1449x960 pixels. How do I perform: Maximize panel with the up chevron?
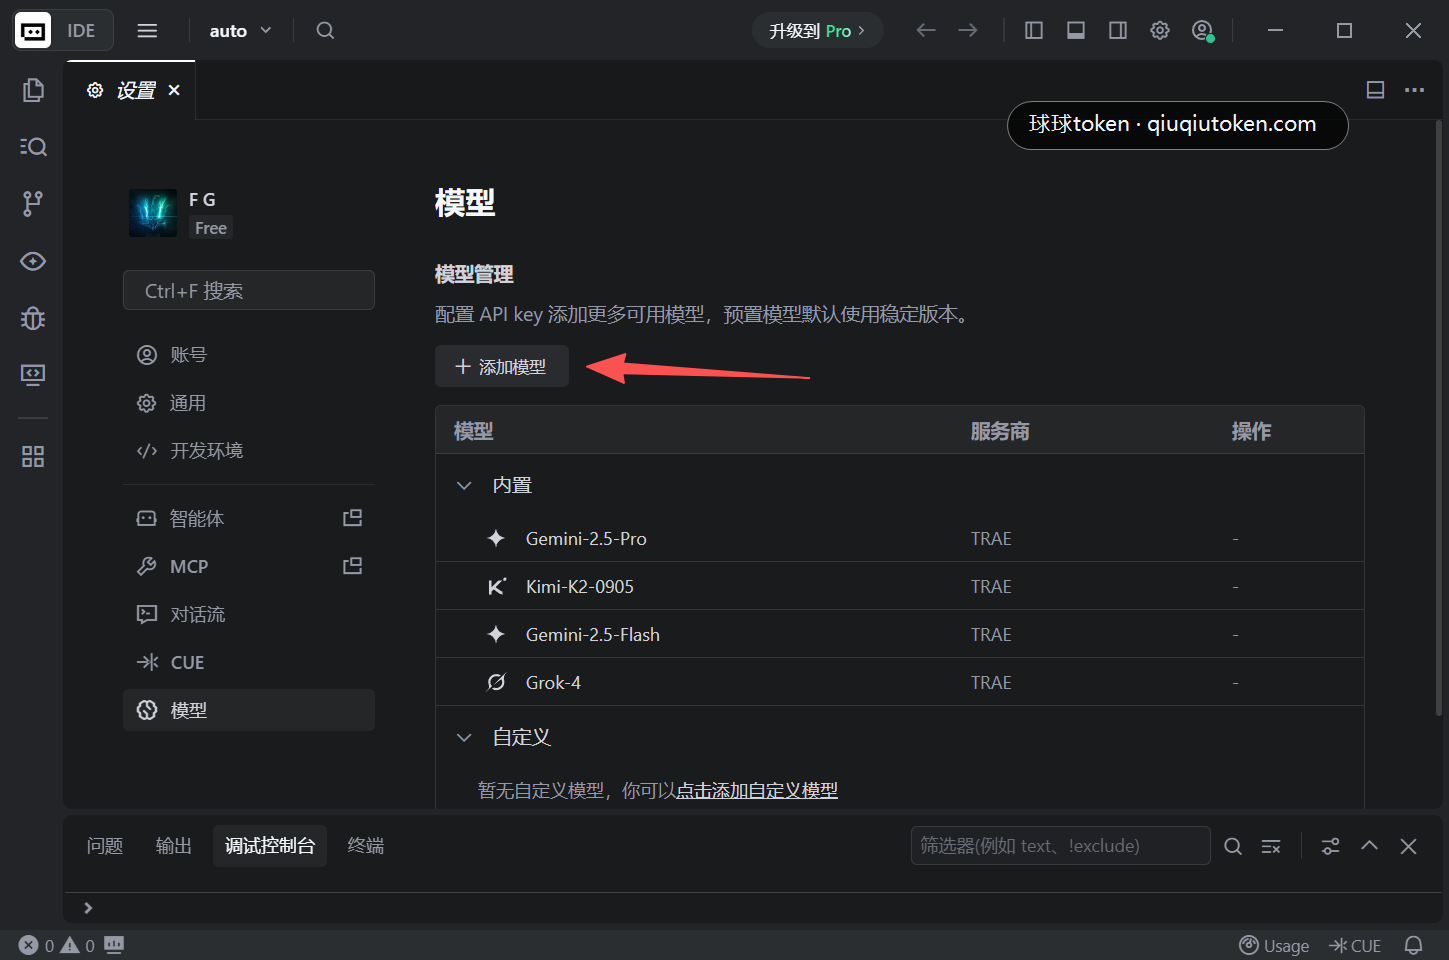[1370, 846]
